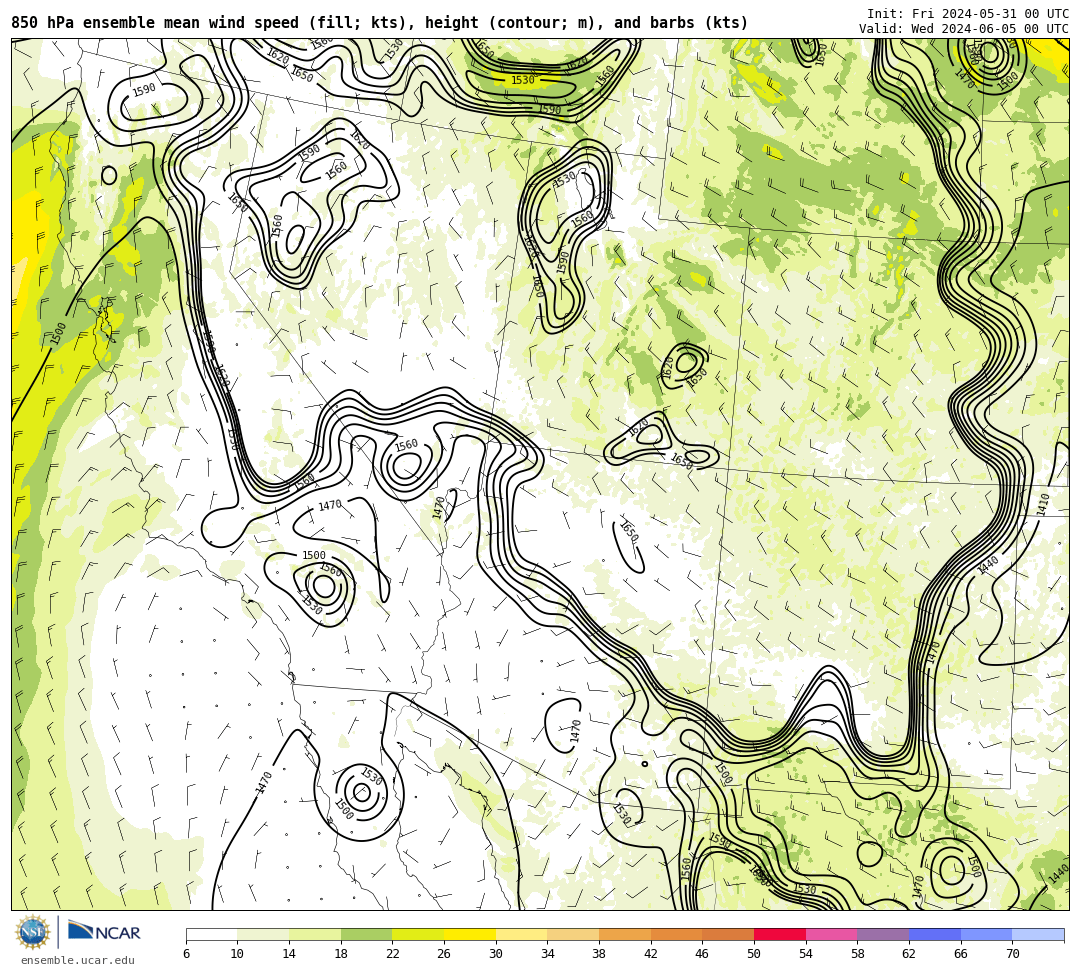Pick the green 18-22 kts colorbar segment
Screen dimensions: 1080x973
(366, 934)
